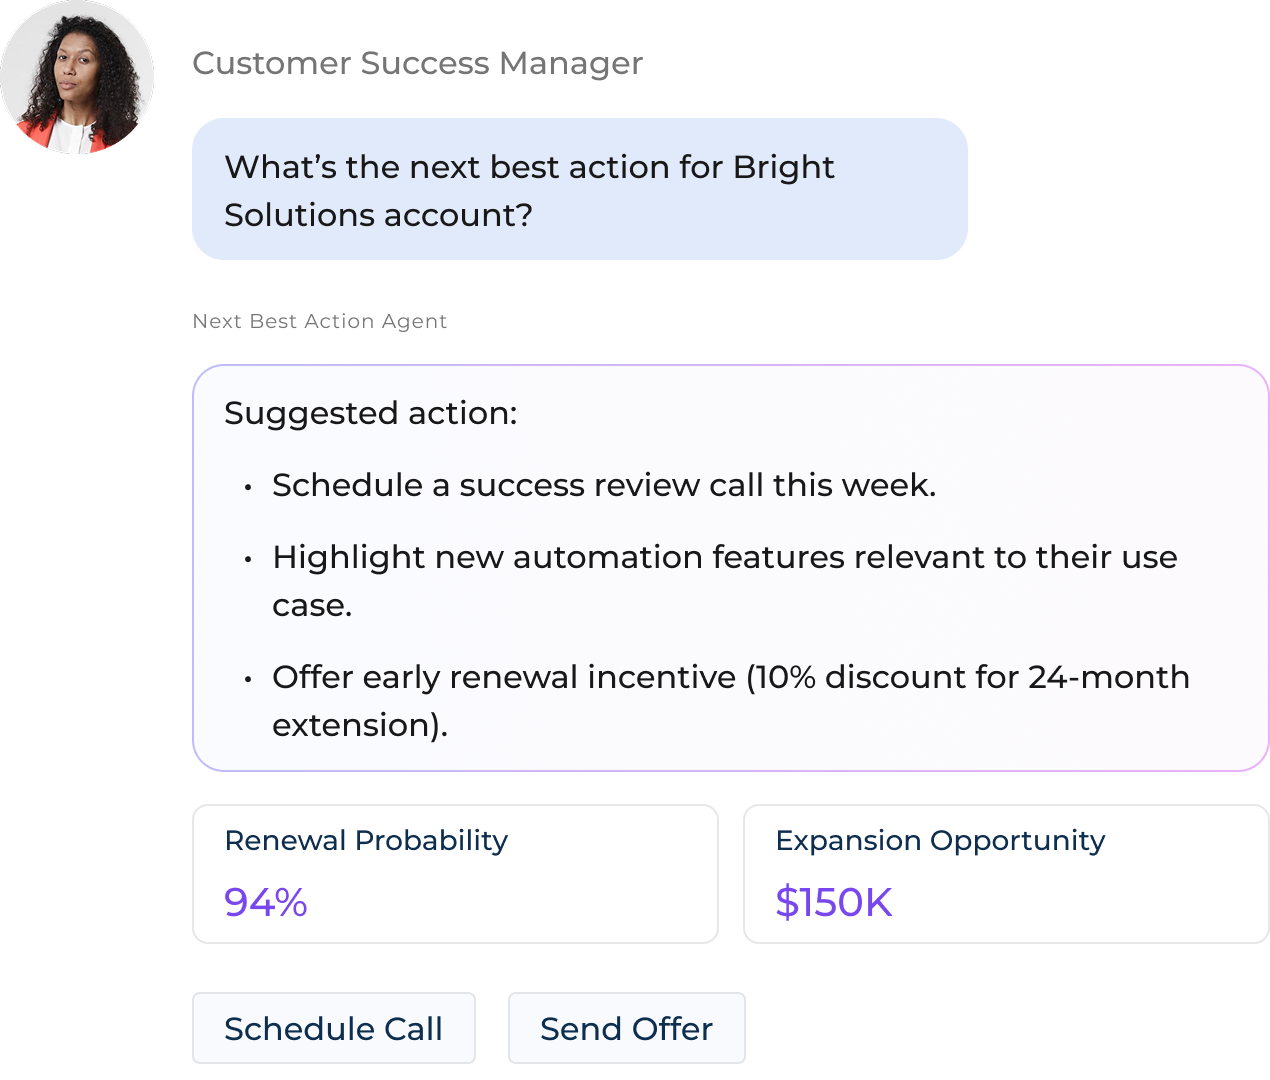The height and width of the screenshot is (1080, 1270).
Task: Select the Expansion Opportunity card
Action: pyautogui.click(x=1005, y=873)
